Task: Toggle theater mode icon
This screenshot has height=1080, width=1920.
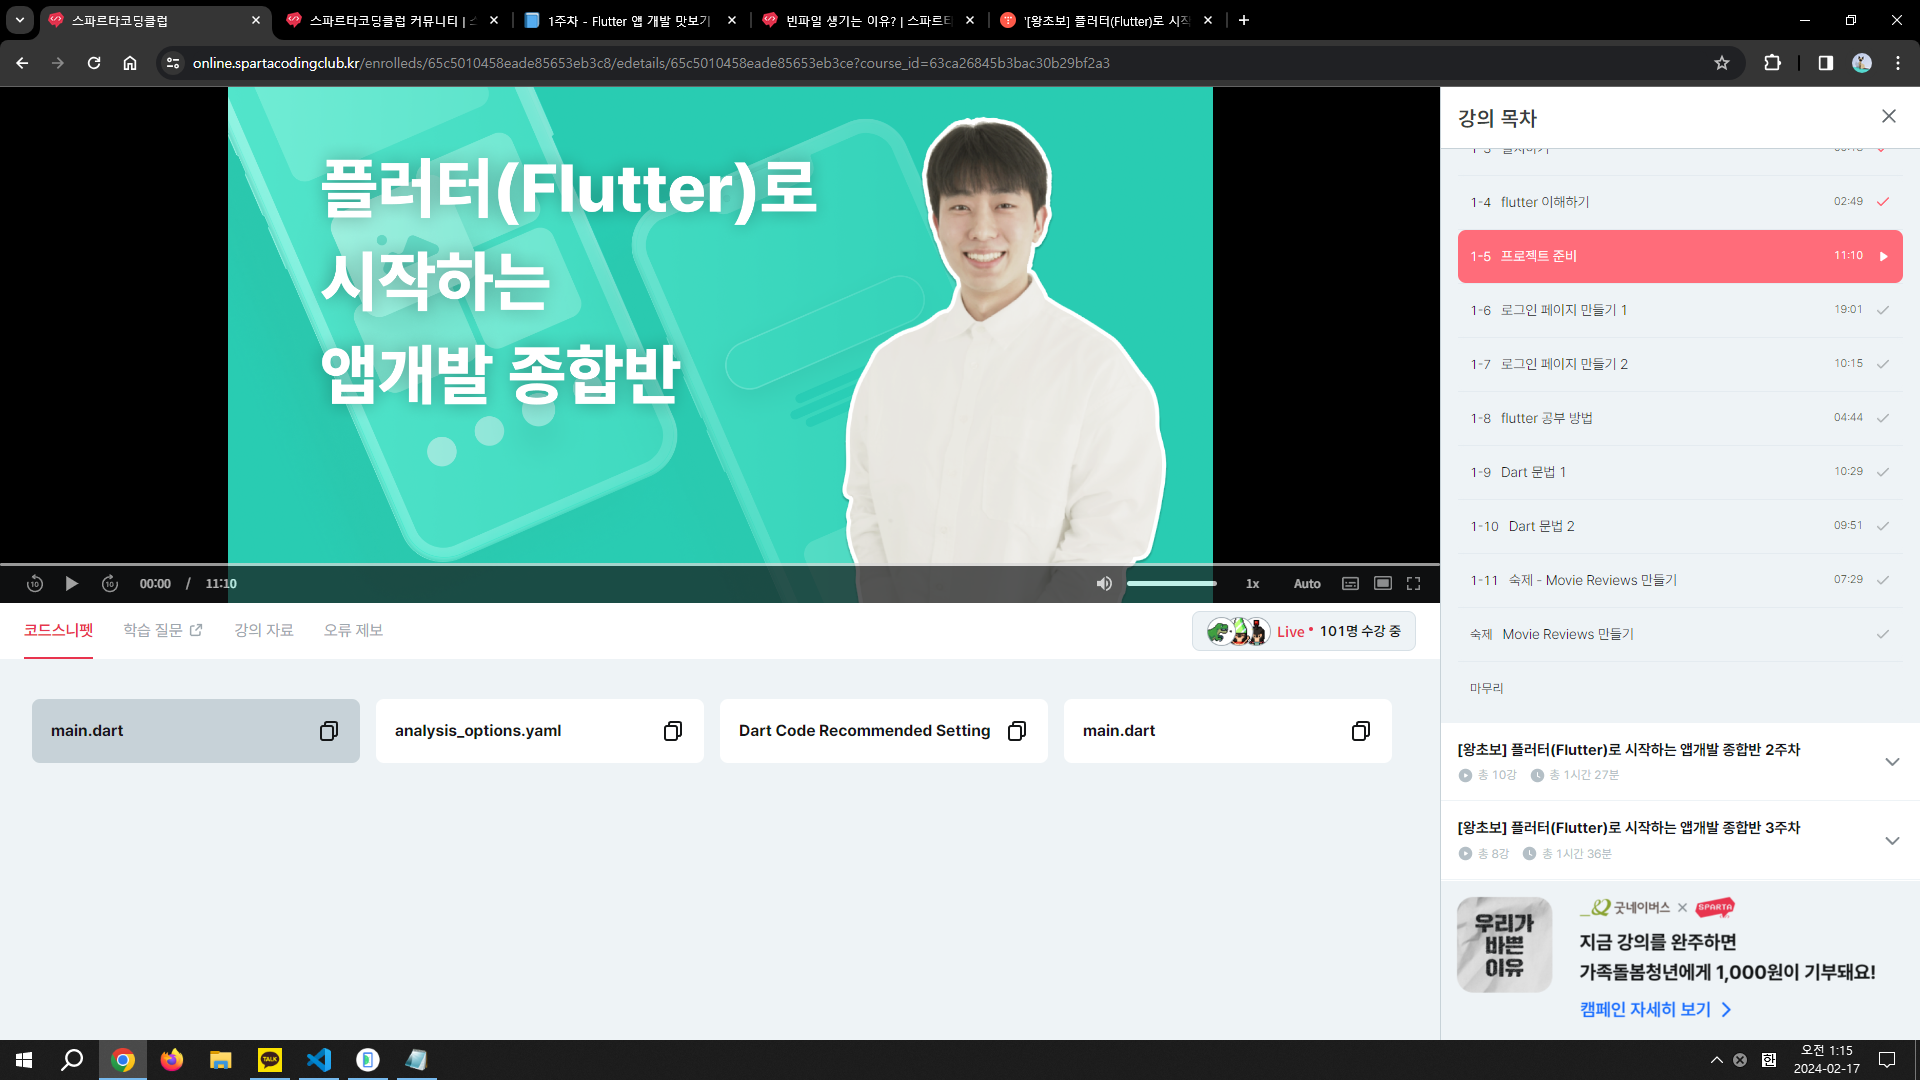Action: pyautogui.click(x=1383, y=583)
